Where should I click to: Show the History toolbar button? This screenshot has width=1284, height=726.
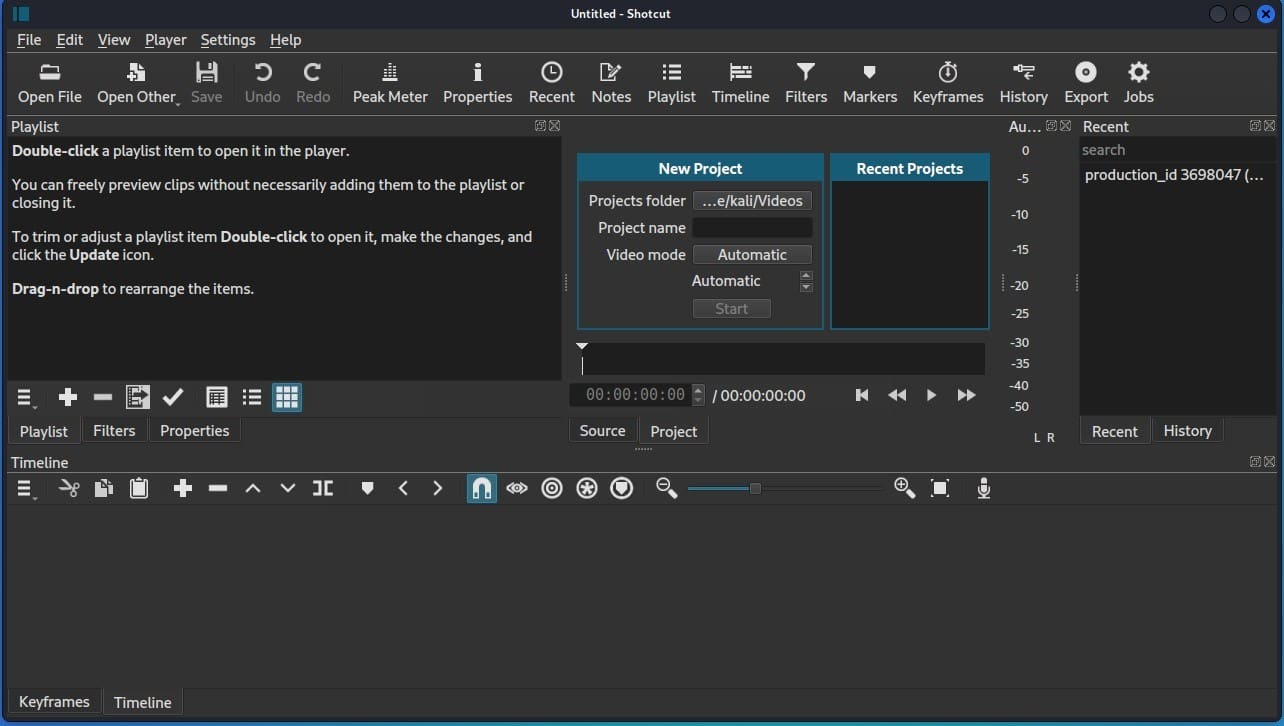point(1024,83)
